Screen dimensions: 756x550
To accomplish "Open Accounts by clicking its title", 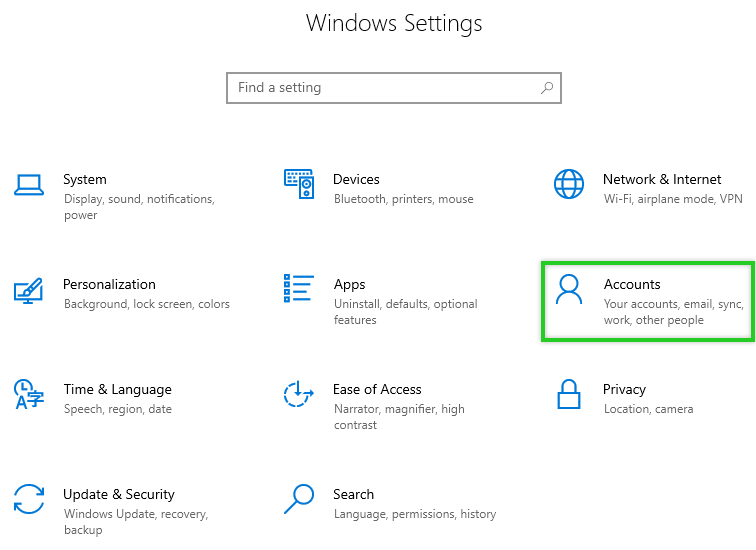I will tap(632, 285).
